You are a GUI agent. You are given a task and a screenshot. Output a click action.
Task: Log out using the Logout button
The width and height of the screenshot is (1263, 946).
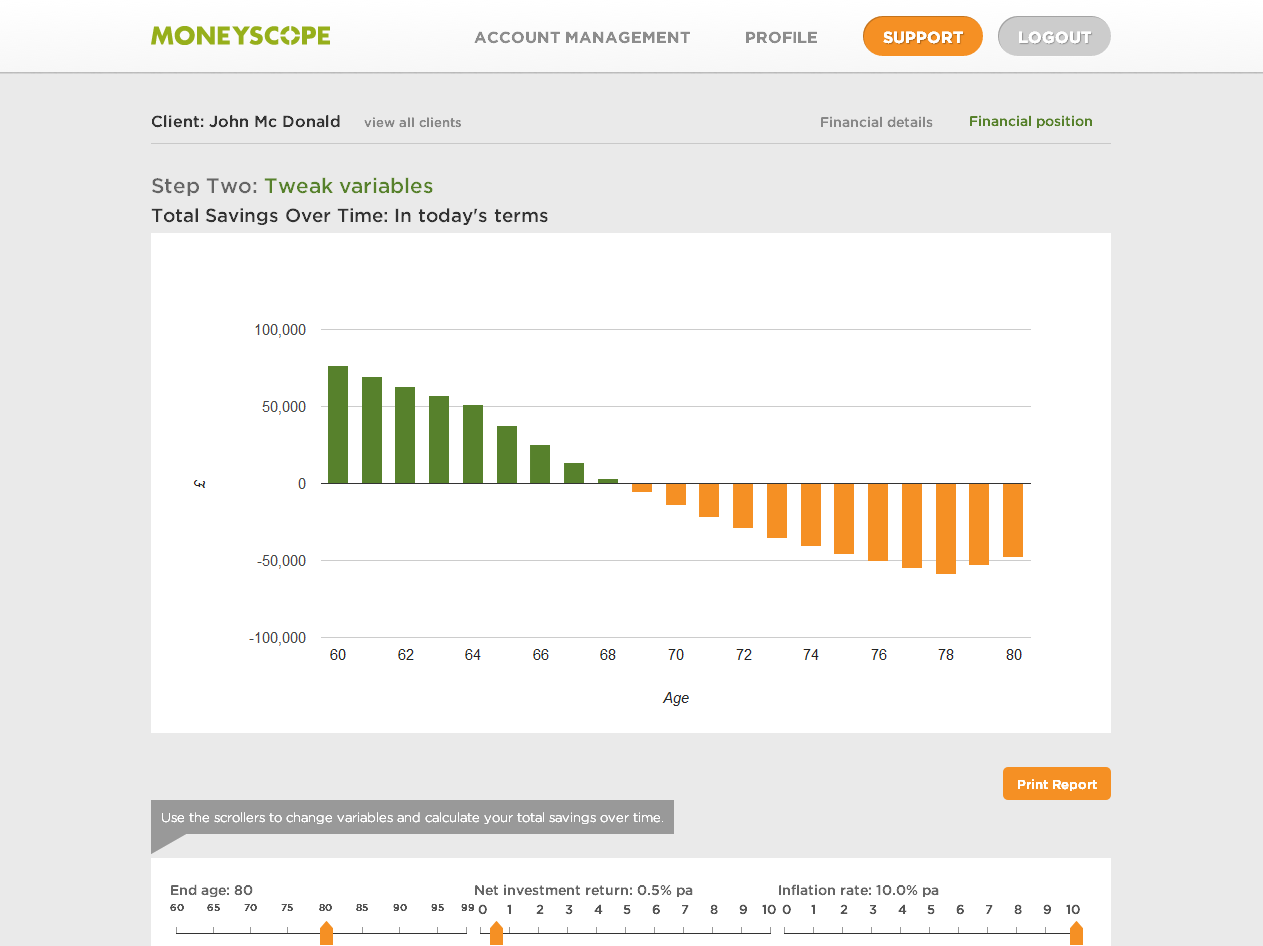click(x=1054, y=37)
